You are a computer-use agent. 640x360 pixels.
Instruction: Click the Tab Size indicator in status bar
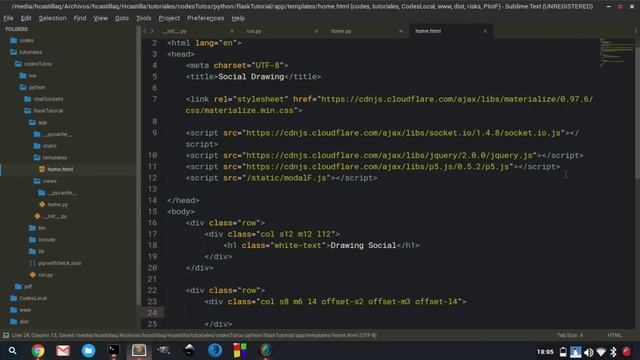point(570,335)
